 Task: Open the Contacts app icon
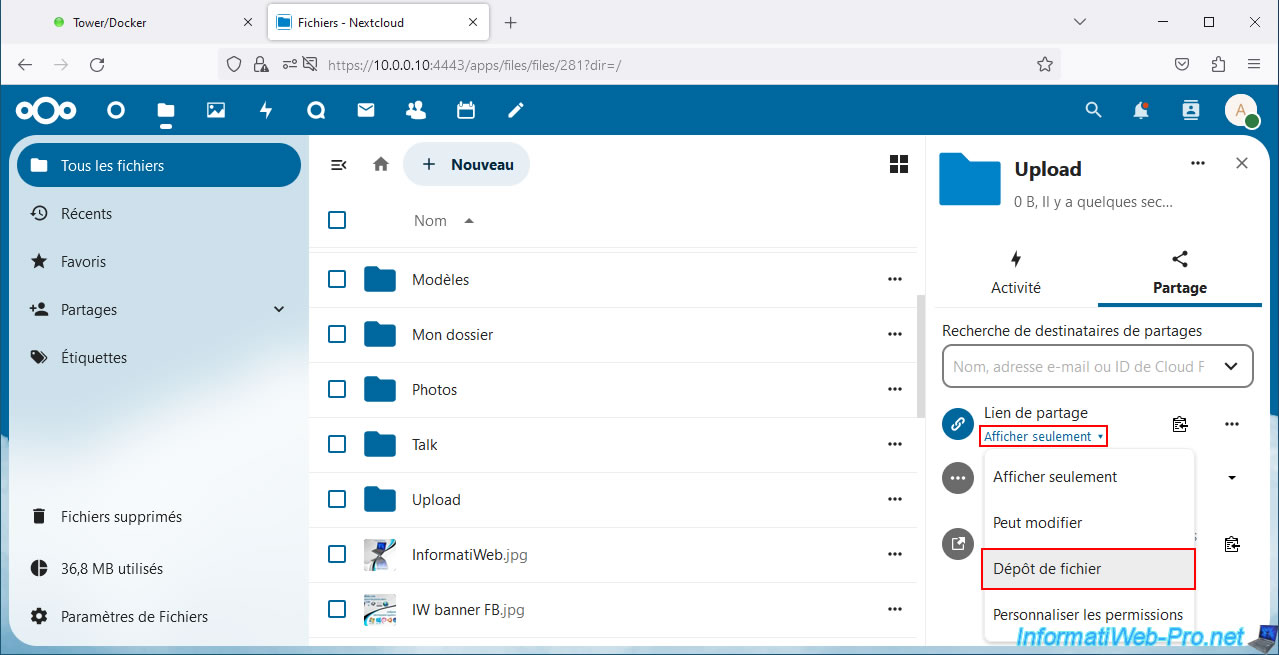coord(416,111)
